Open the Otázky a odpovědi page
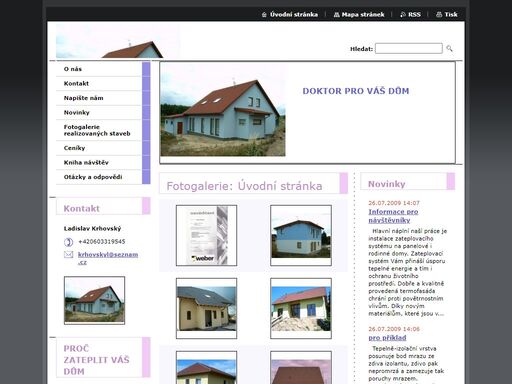Viewport: 512px width, 384px height. click(99, 177)
